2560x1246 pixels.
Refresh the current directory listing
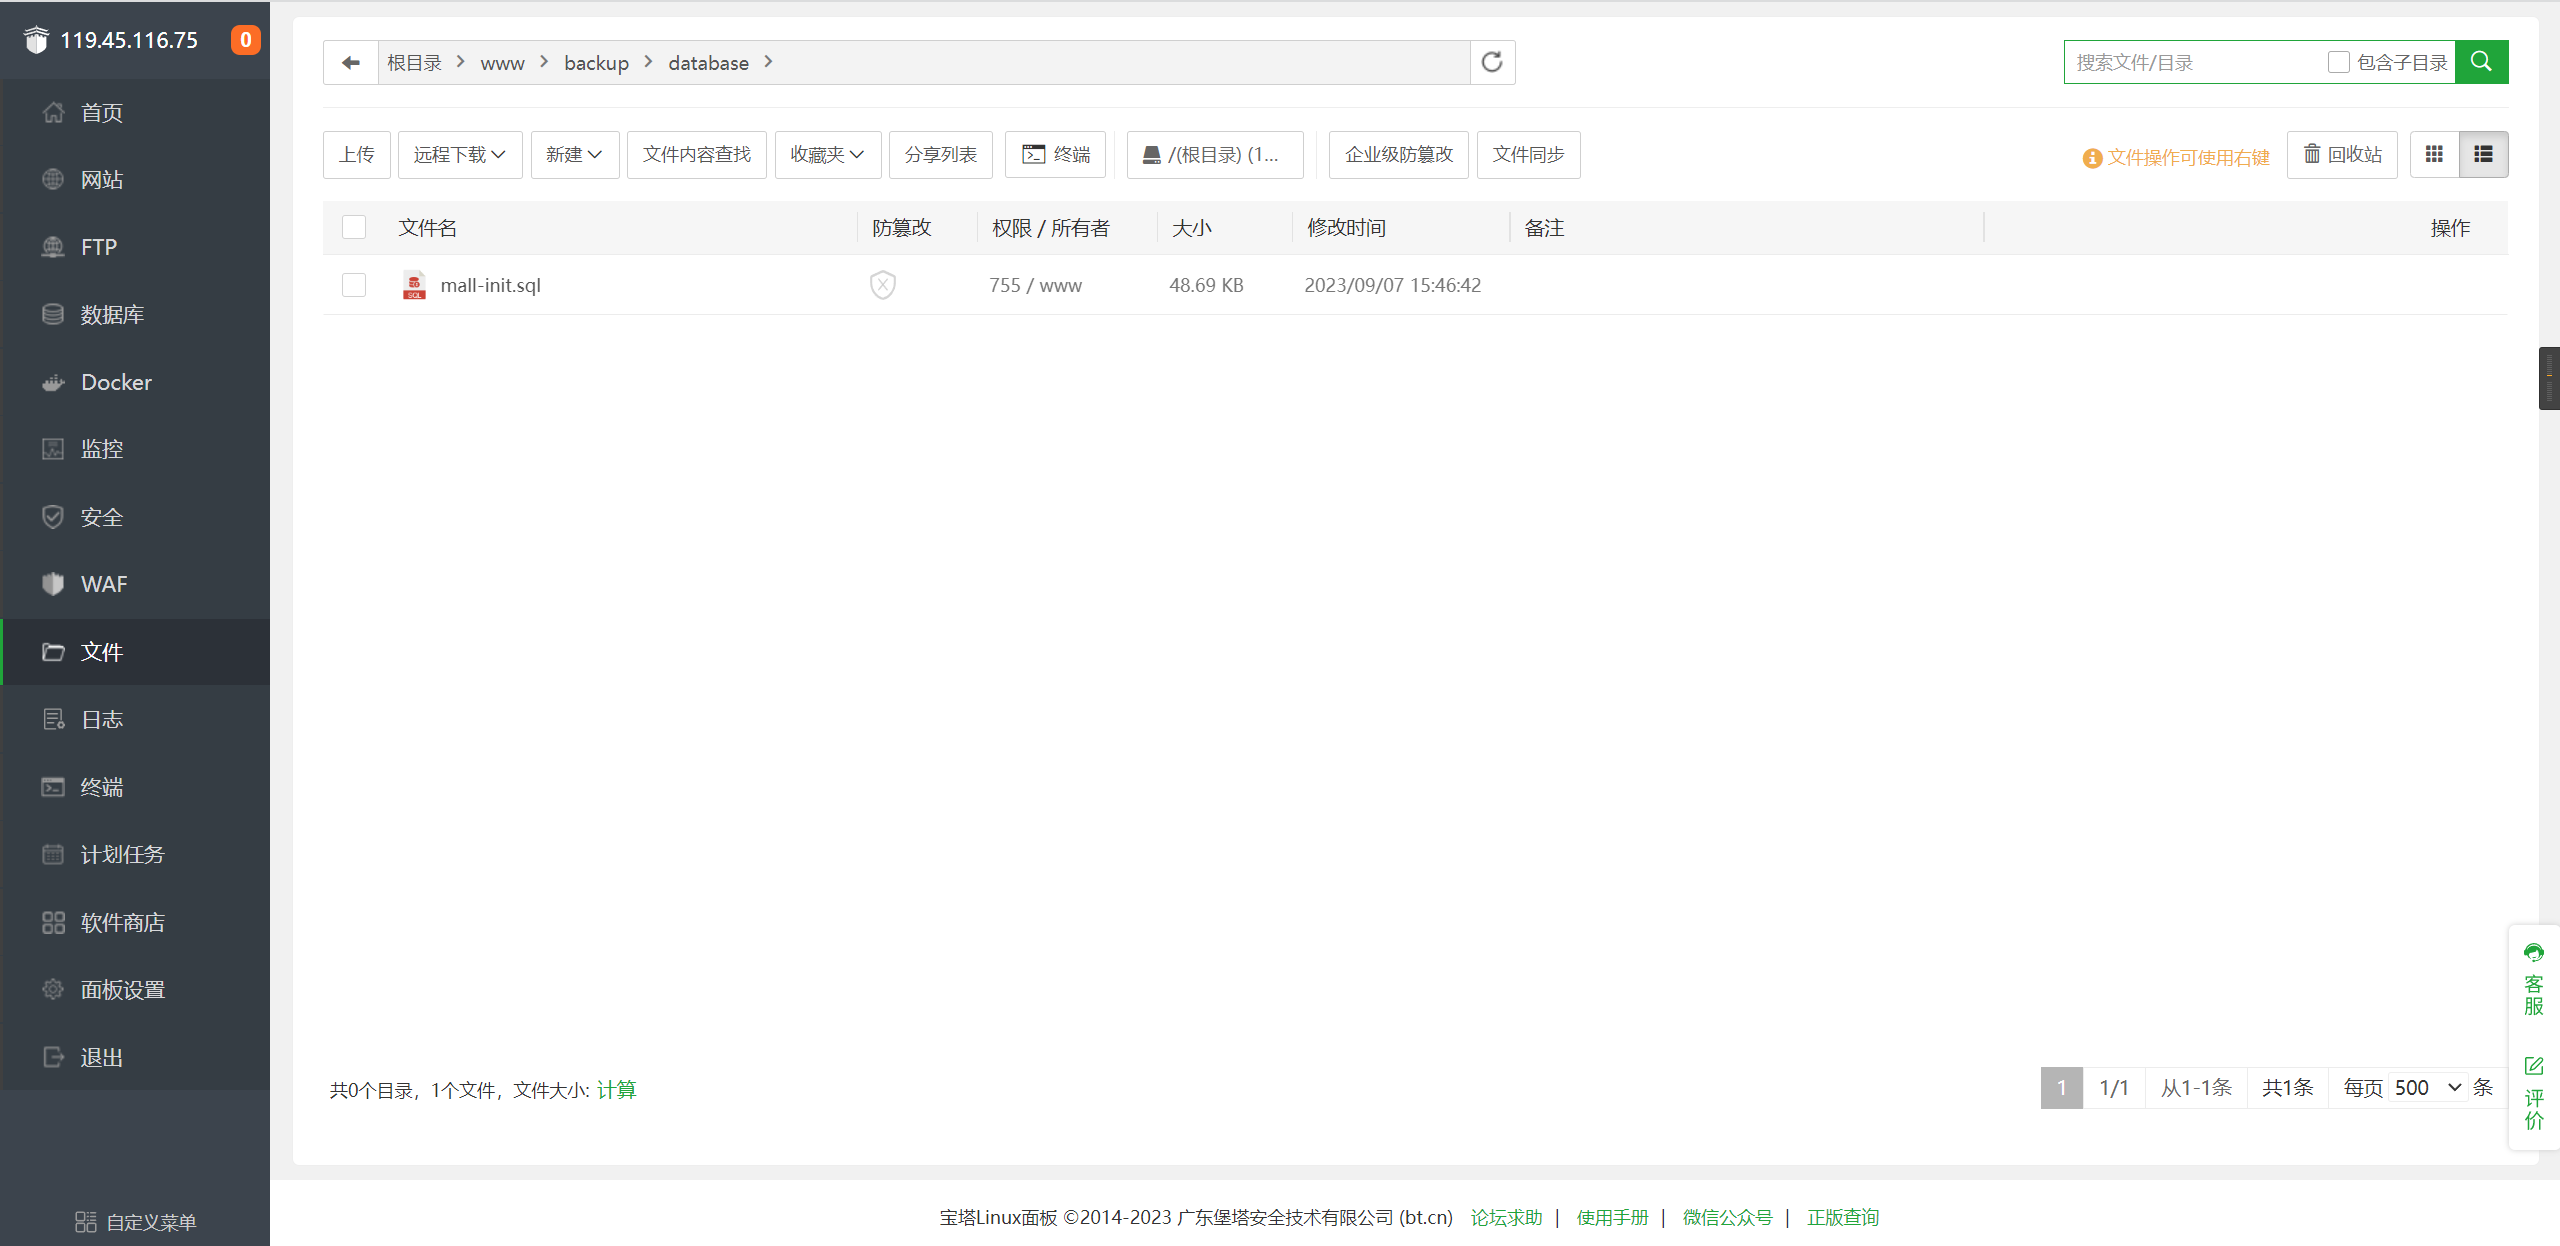[1492, 63]
